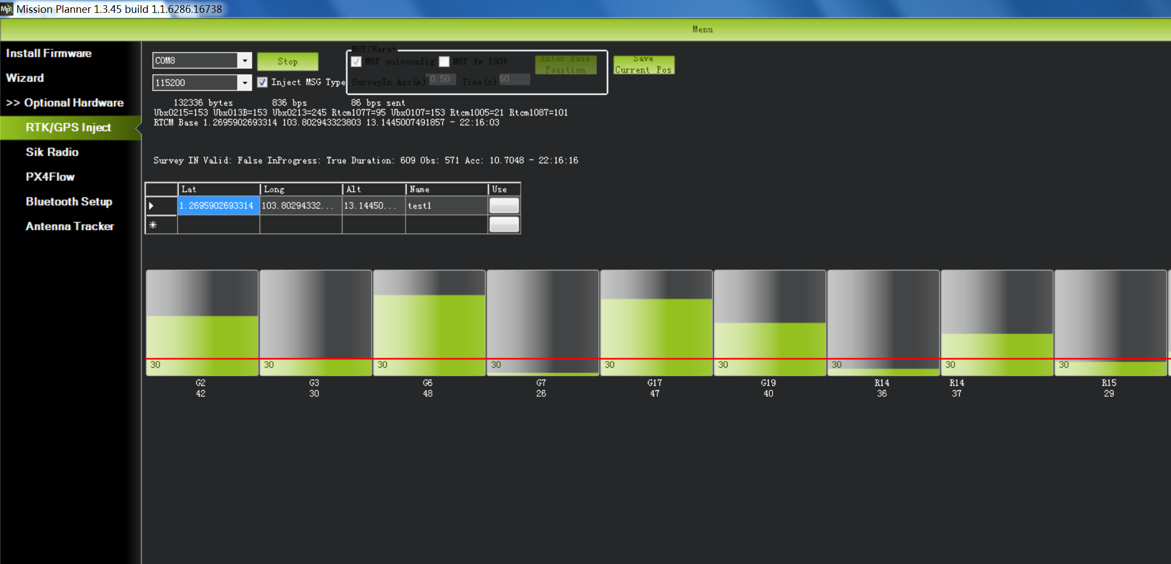Select the test1 row using its arrow marker
The image size is (1171, 564).
tap(152, 206)
